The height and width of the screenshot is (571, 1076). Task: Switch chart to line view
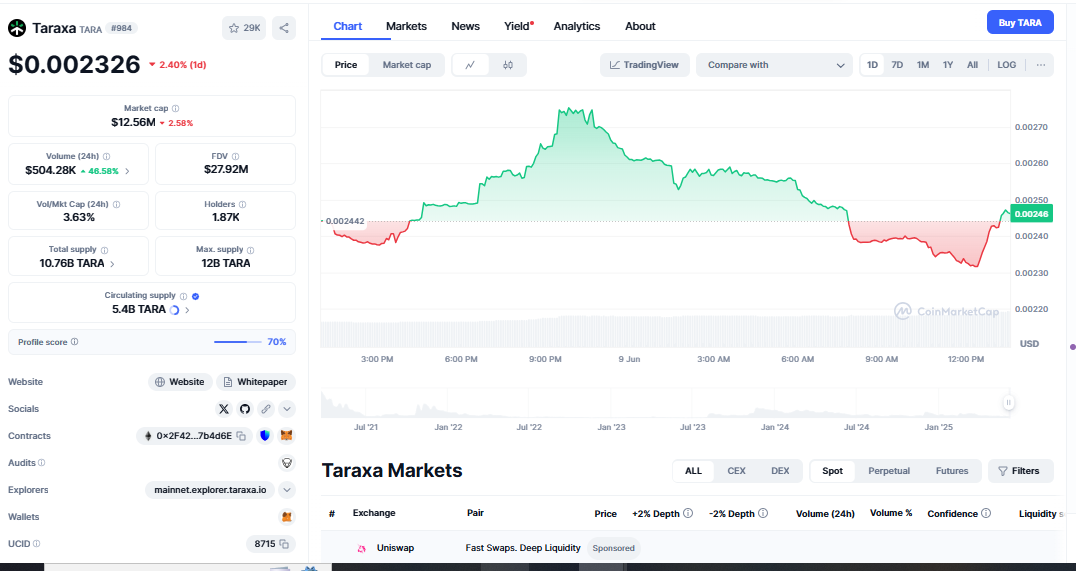[470, 65]
